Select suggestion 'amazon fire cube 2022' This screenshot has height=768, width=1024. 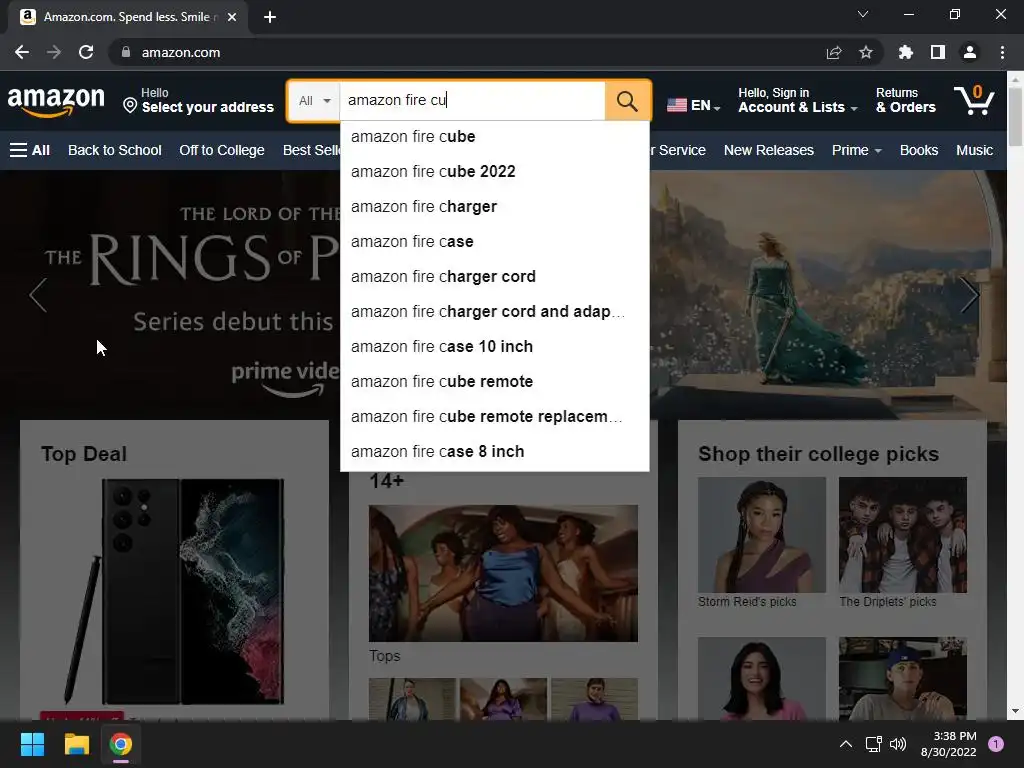[x=494, y=172]
